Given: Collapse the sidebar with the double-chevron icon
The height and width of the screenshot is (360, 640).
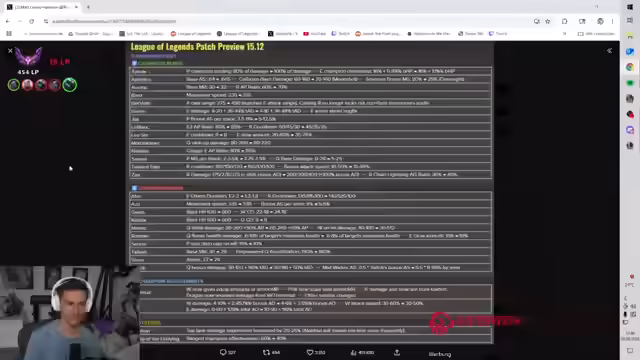Looking at the screenshot, I should pos(609,51).
